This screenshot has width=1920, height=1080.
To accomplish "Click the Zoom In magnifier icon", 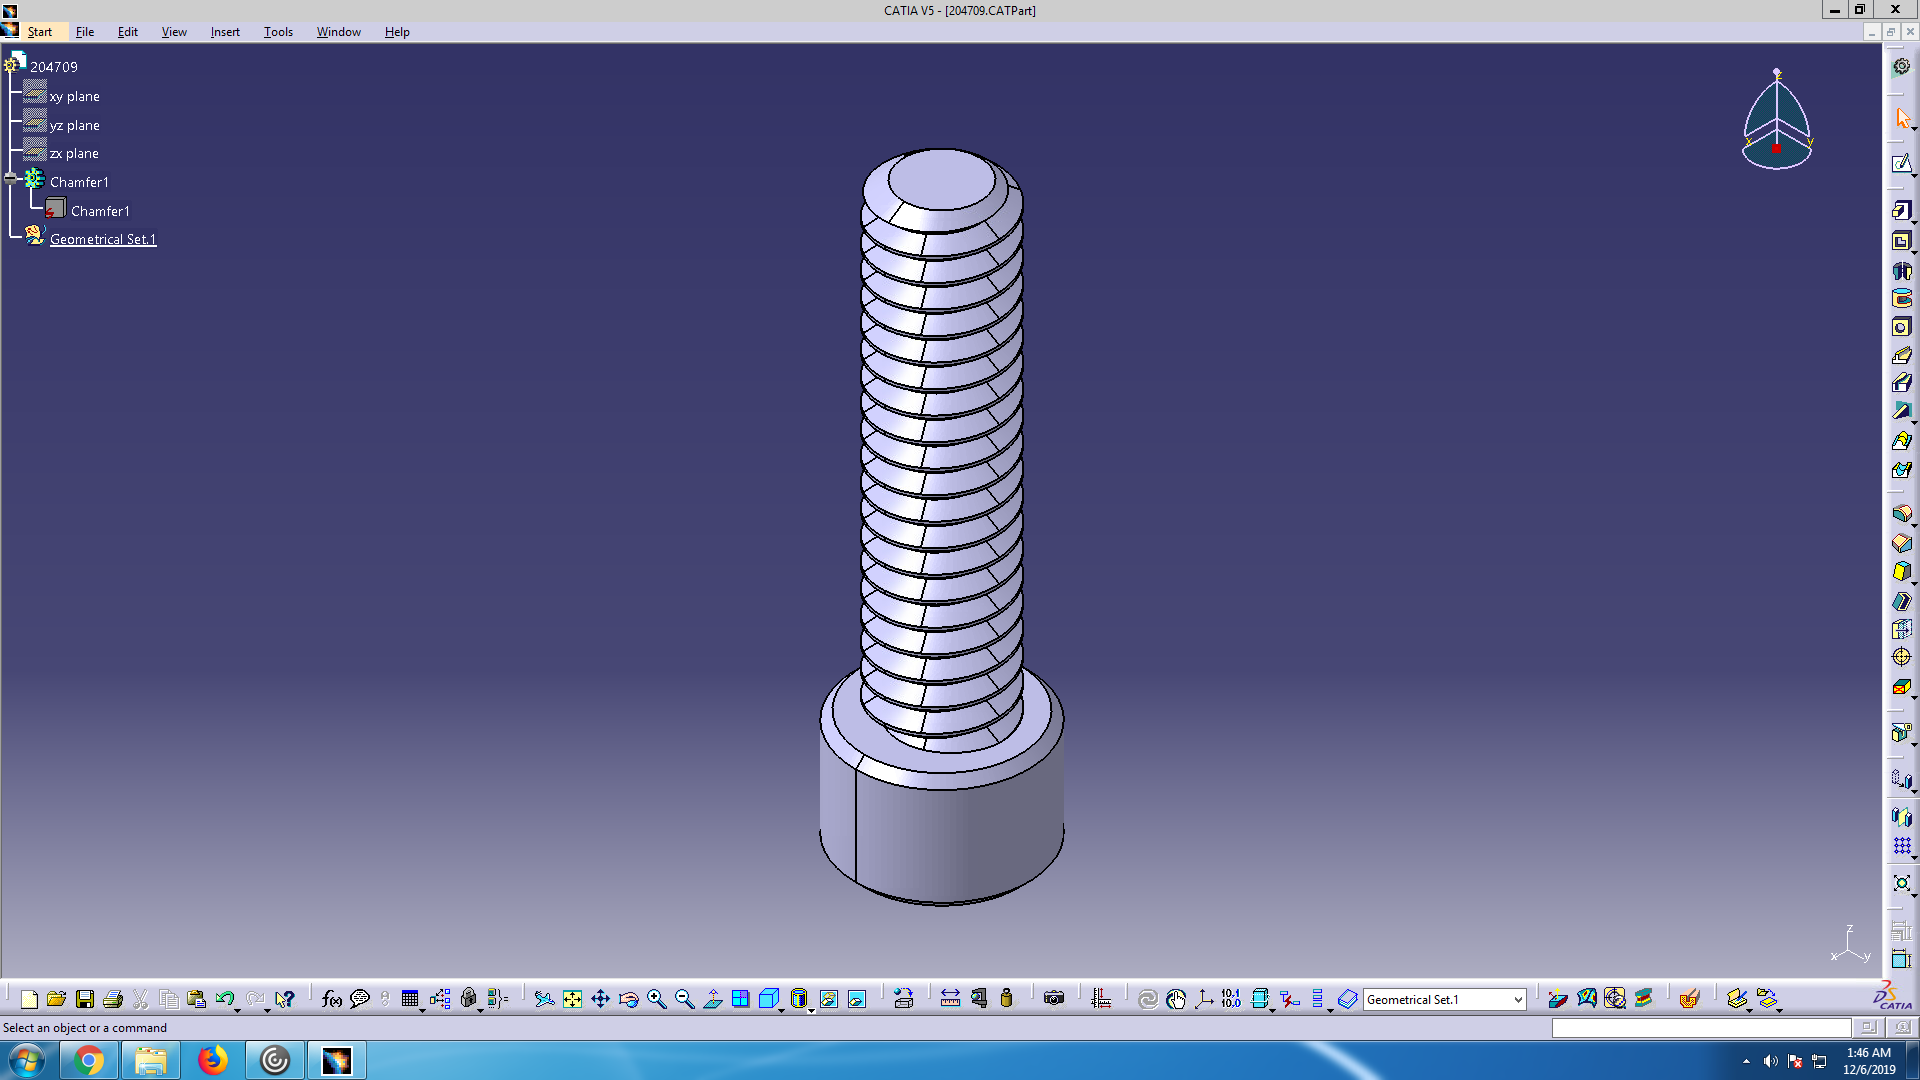I will coord(656,999).
